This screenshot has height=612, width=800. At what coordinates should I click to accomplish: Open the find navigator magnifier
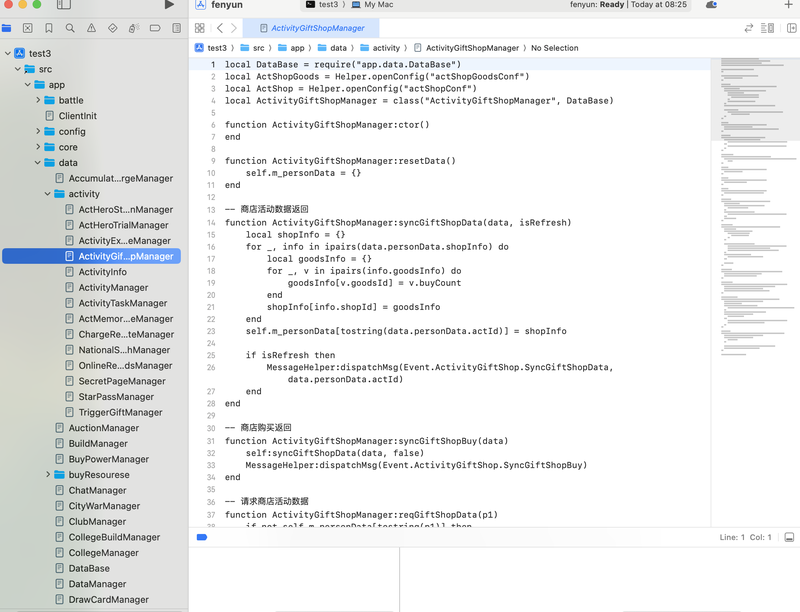[x=70, y=28]
